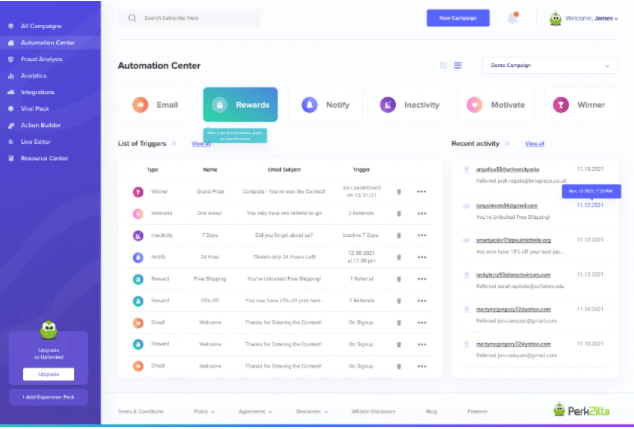Delete the One Away! trigger

(399, 213)
